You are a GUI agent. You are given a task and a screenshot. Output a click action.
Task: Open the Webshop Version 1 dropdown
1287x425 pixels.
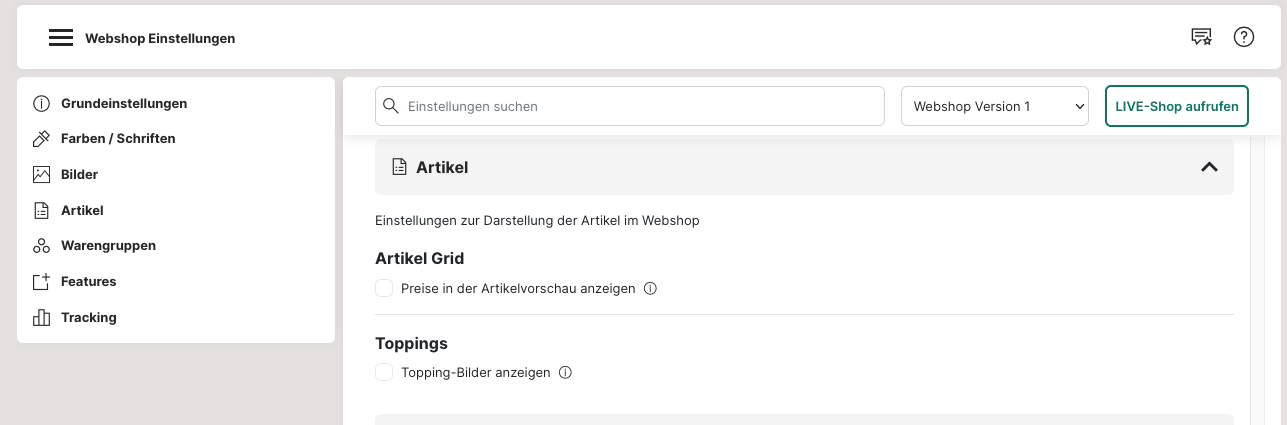(x=995, y=106)
